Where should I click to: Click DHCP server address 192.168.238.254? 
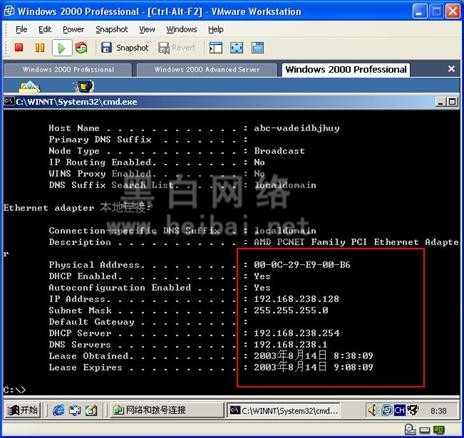pyautogui.click(x=297, y=333)
